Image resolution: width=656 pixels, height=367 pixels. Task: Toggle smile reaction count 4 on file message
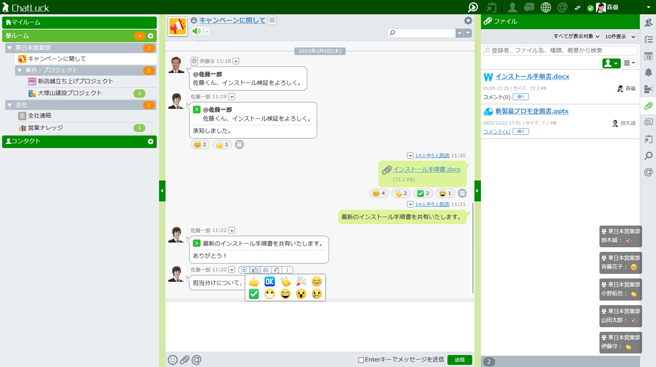(x=379, y=193)
